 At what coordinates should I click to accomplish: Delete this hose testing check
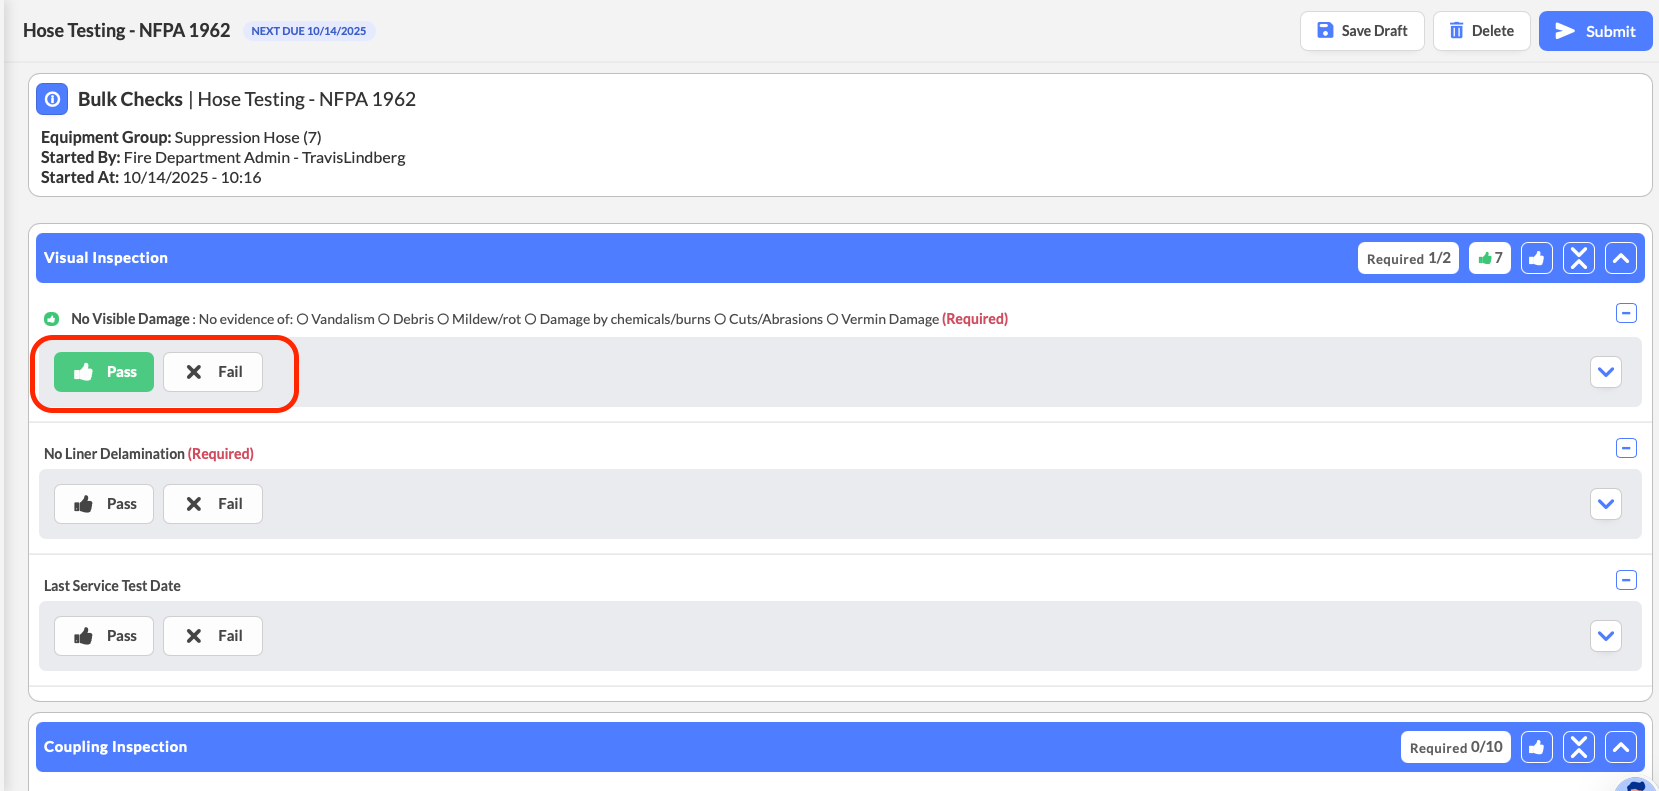point(1481,31)
